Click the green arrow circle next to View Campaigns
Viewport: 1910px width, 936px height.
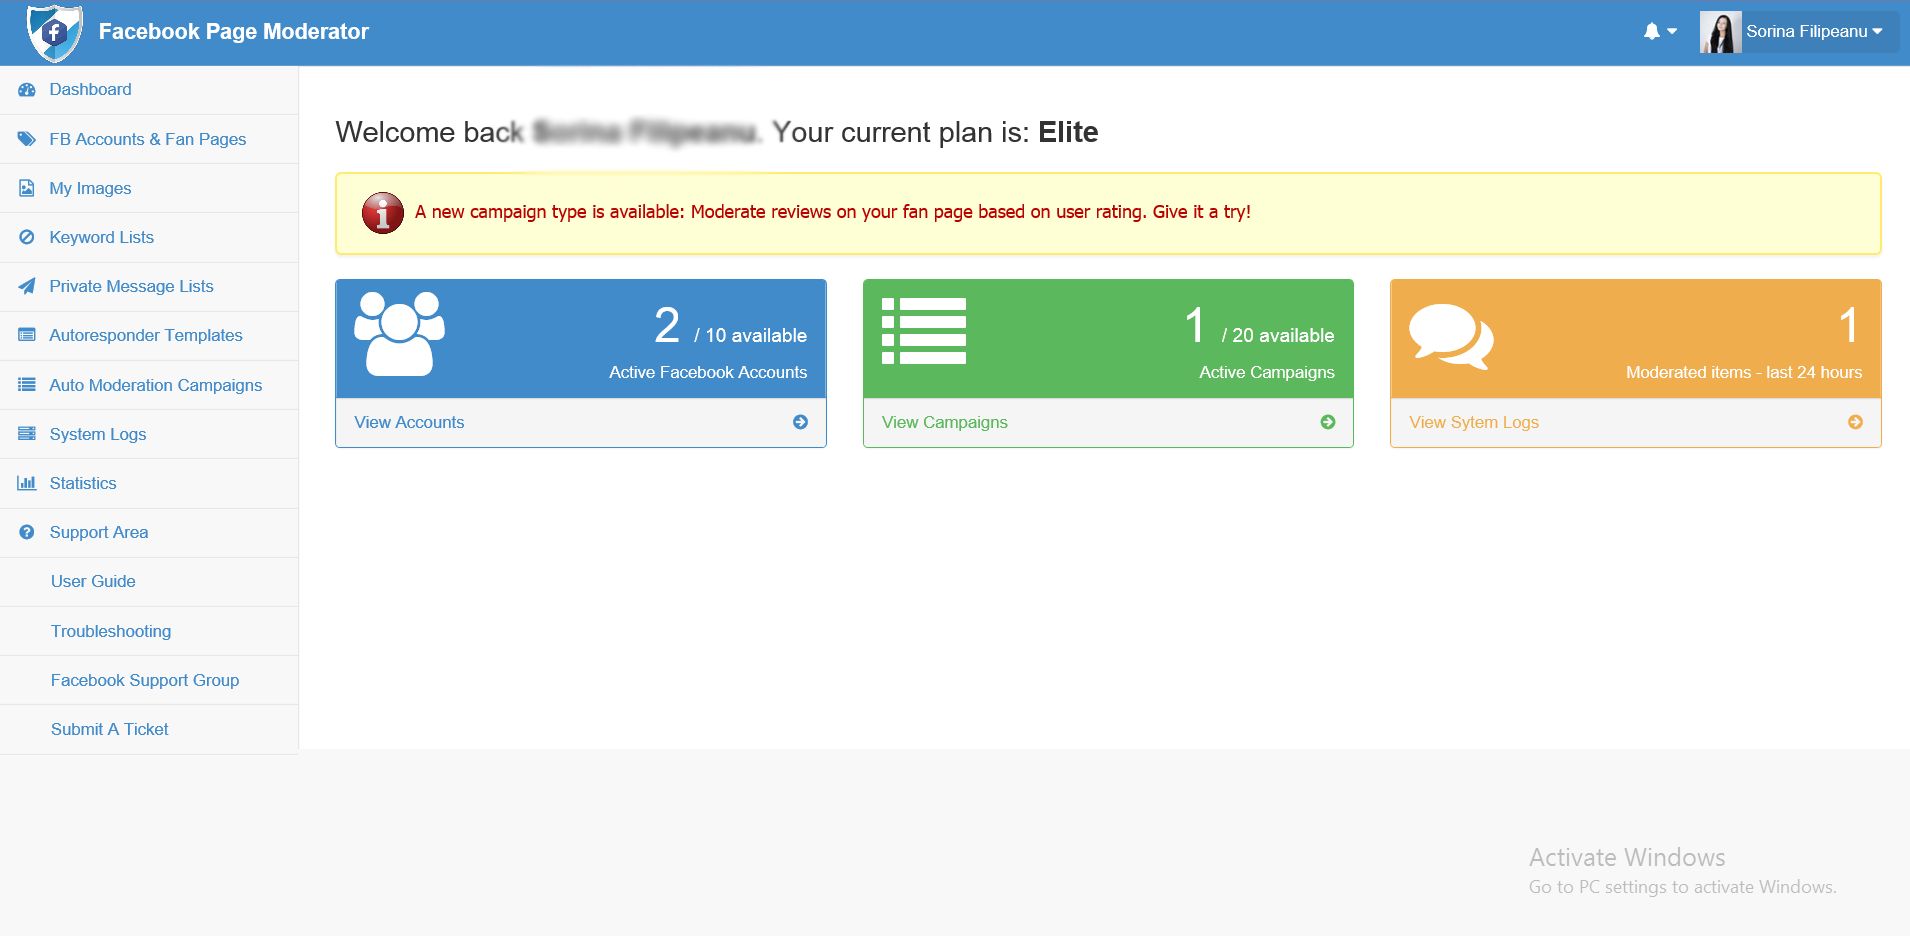coord(1328,422)
